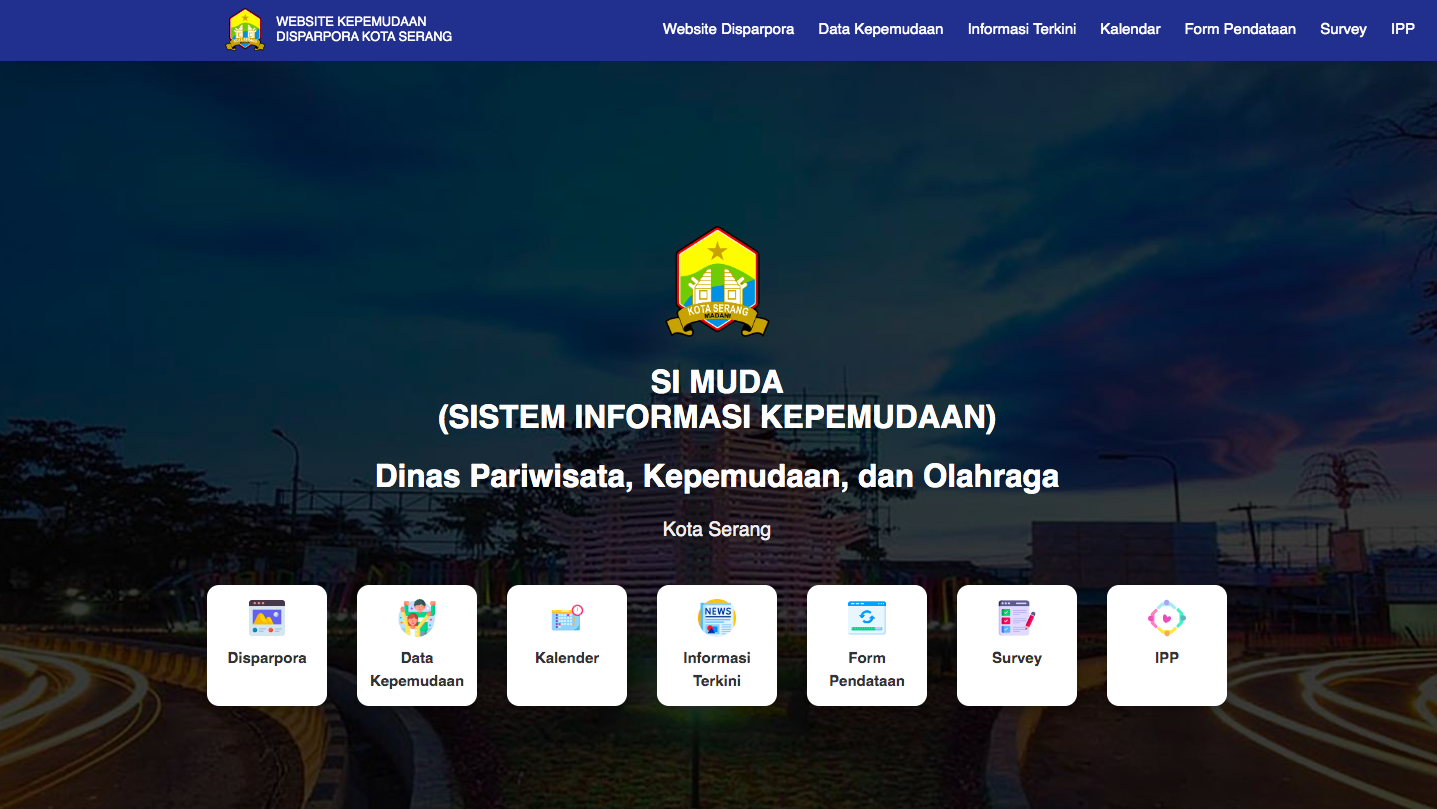
Task: Click the Kalender card's calendar icon
Action: point(567,618)
